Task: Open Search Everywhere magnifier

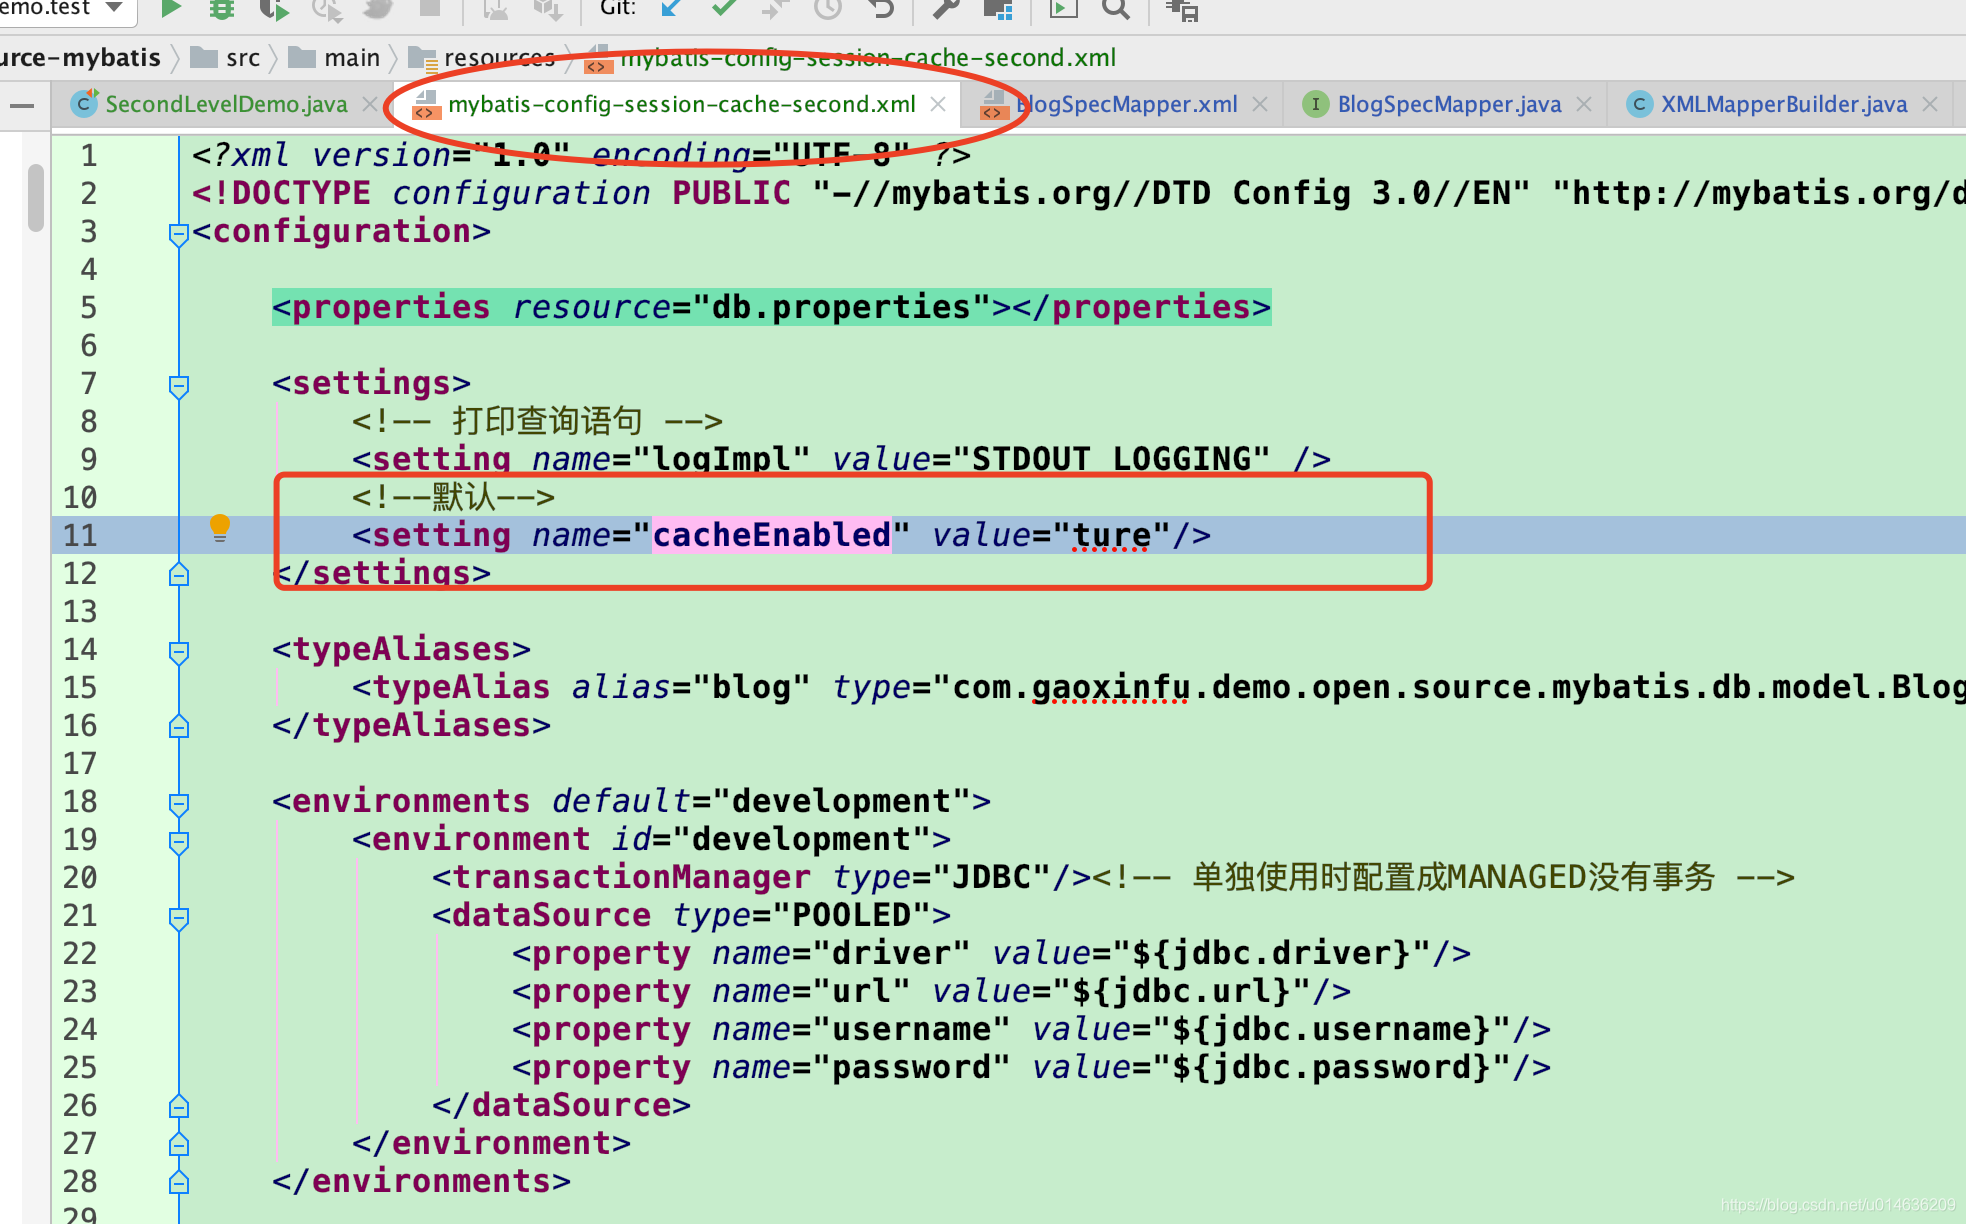Action: tap(1115, 9)
